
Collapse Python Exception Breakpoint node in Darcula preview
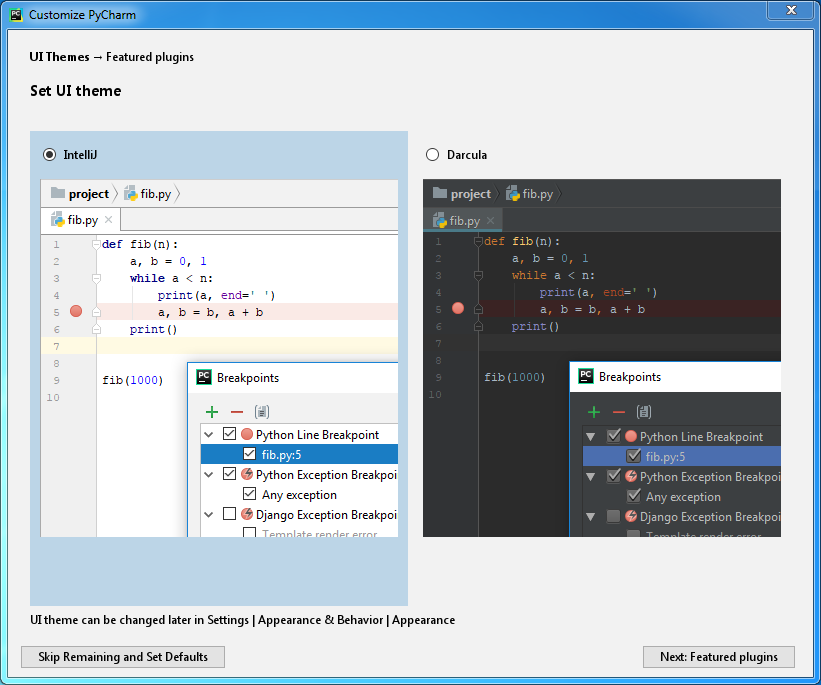click(x=591, y=477)
